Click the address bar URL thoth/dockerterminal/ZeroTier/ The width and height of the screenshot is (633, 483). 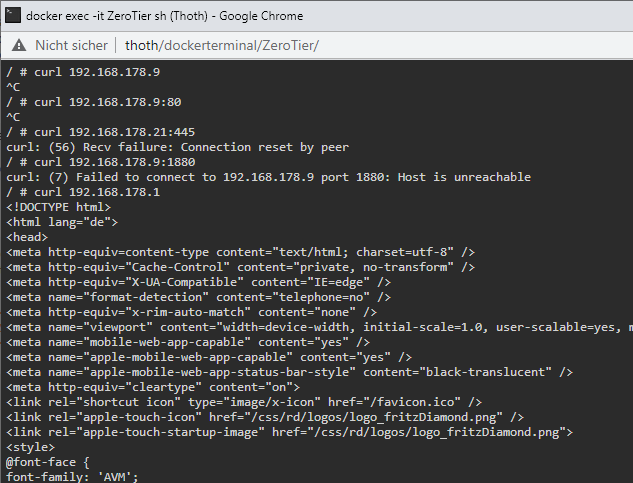(222, 45)
